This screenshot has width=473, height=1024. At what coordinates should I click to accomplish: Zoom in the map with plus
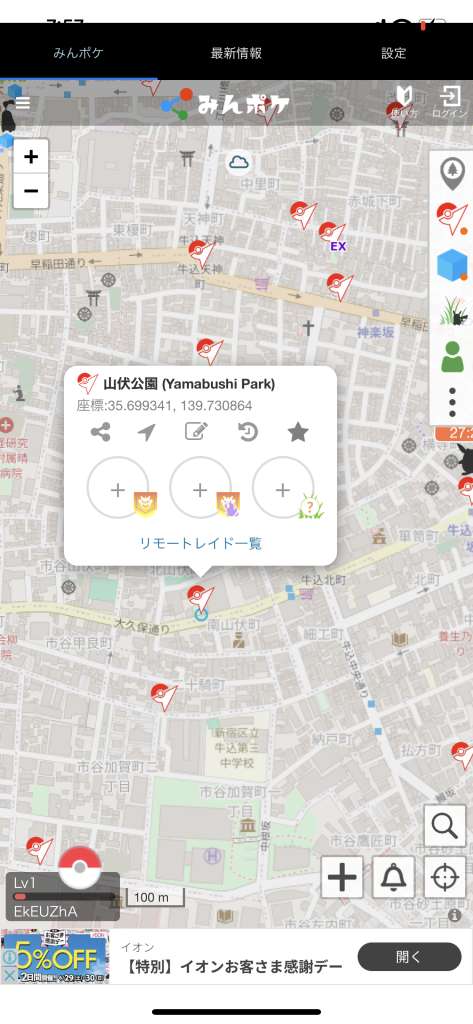click(x=31, y=157)
